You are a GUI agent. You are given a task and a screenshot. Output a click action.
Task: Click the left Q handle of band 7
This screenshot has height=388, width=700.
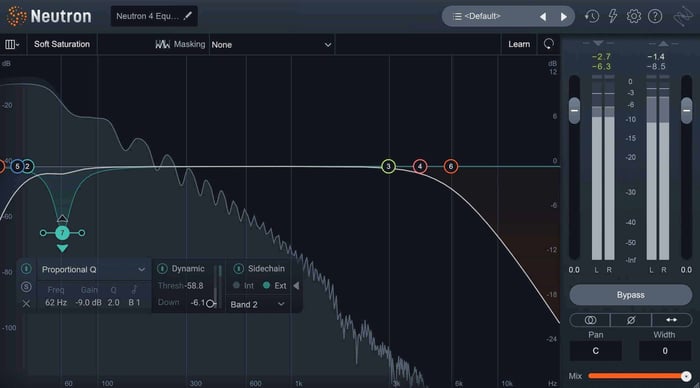click(x=43, y=233)
